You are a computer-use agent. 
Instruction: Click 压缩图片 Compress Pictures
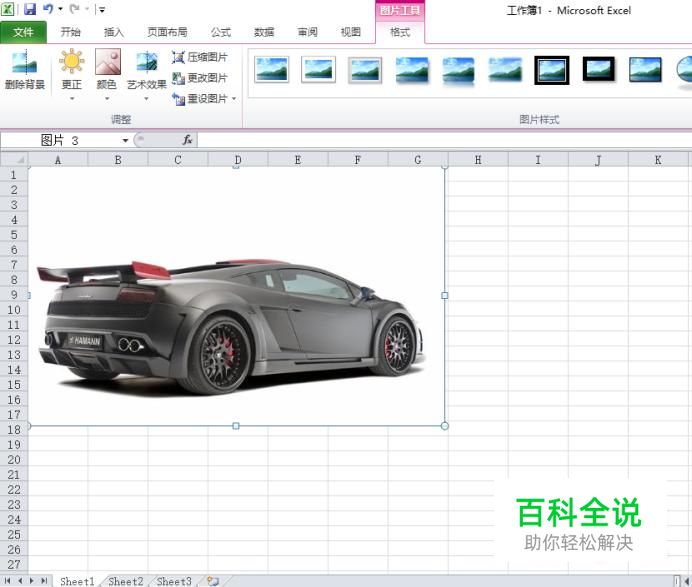[x=200, y=57]
